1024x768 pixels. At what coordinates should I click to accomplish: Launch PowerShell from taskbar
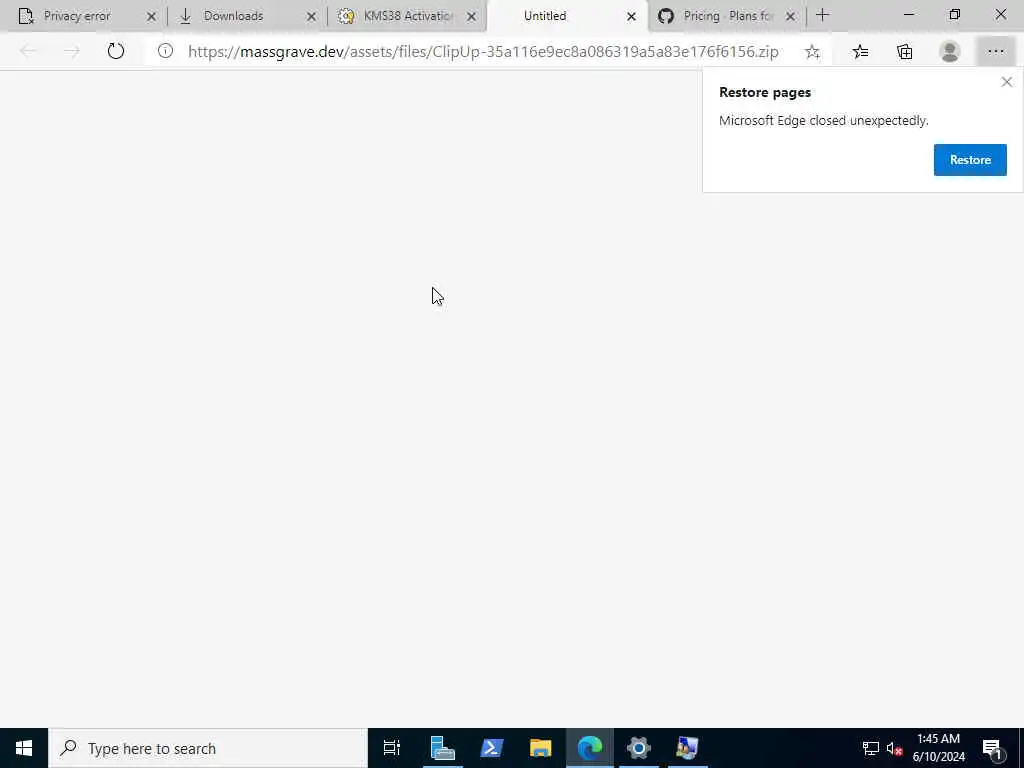(x=491, y=748)
